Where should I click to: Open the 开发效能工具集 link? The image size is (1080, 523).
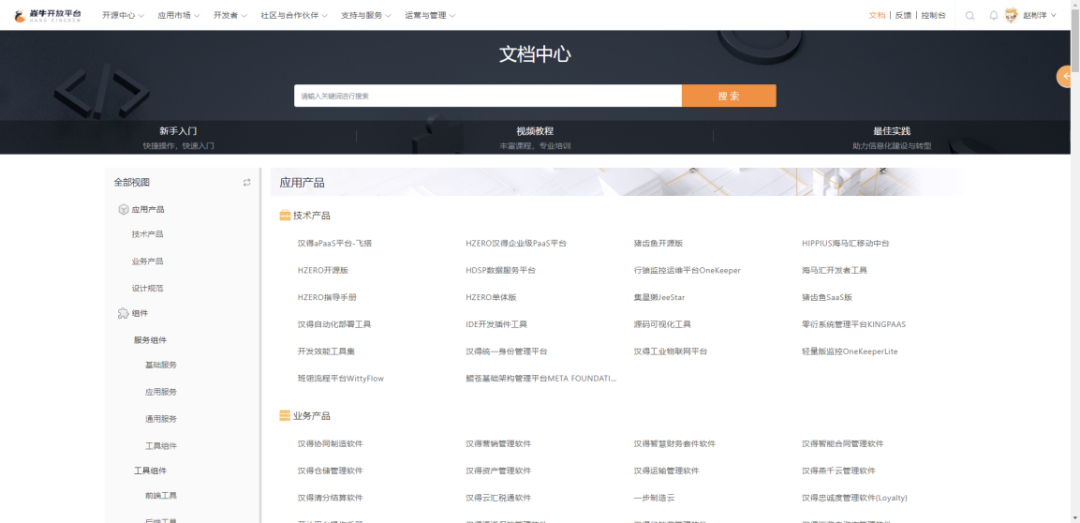click(x=326, y=351)
